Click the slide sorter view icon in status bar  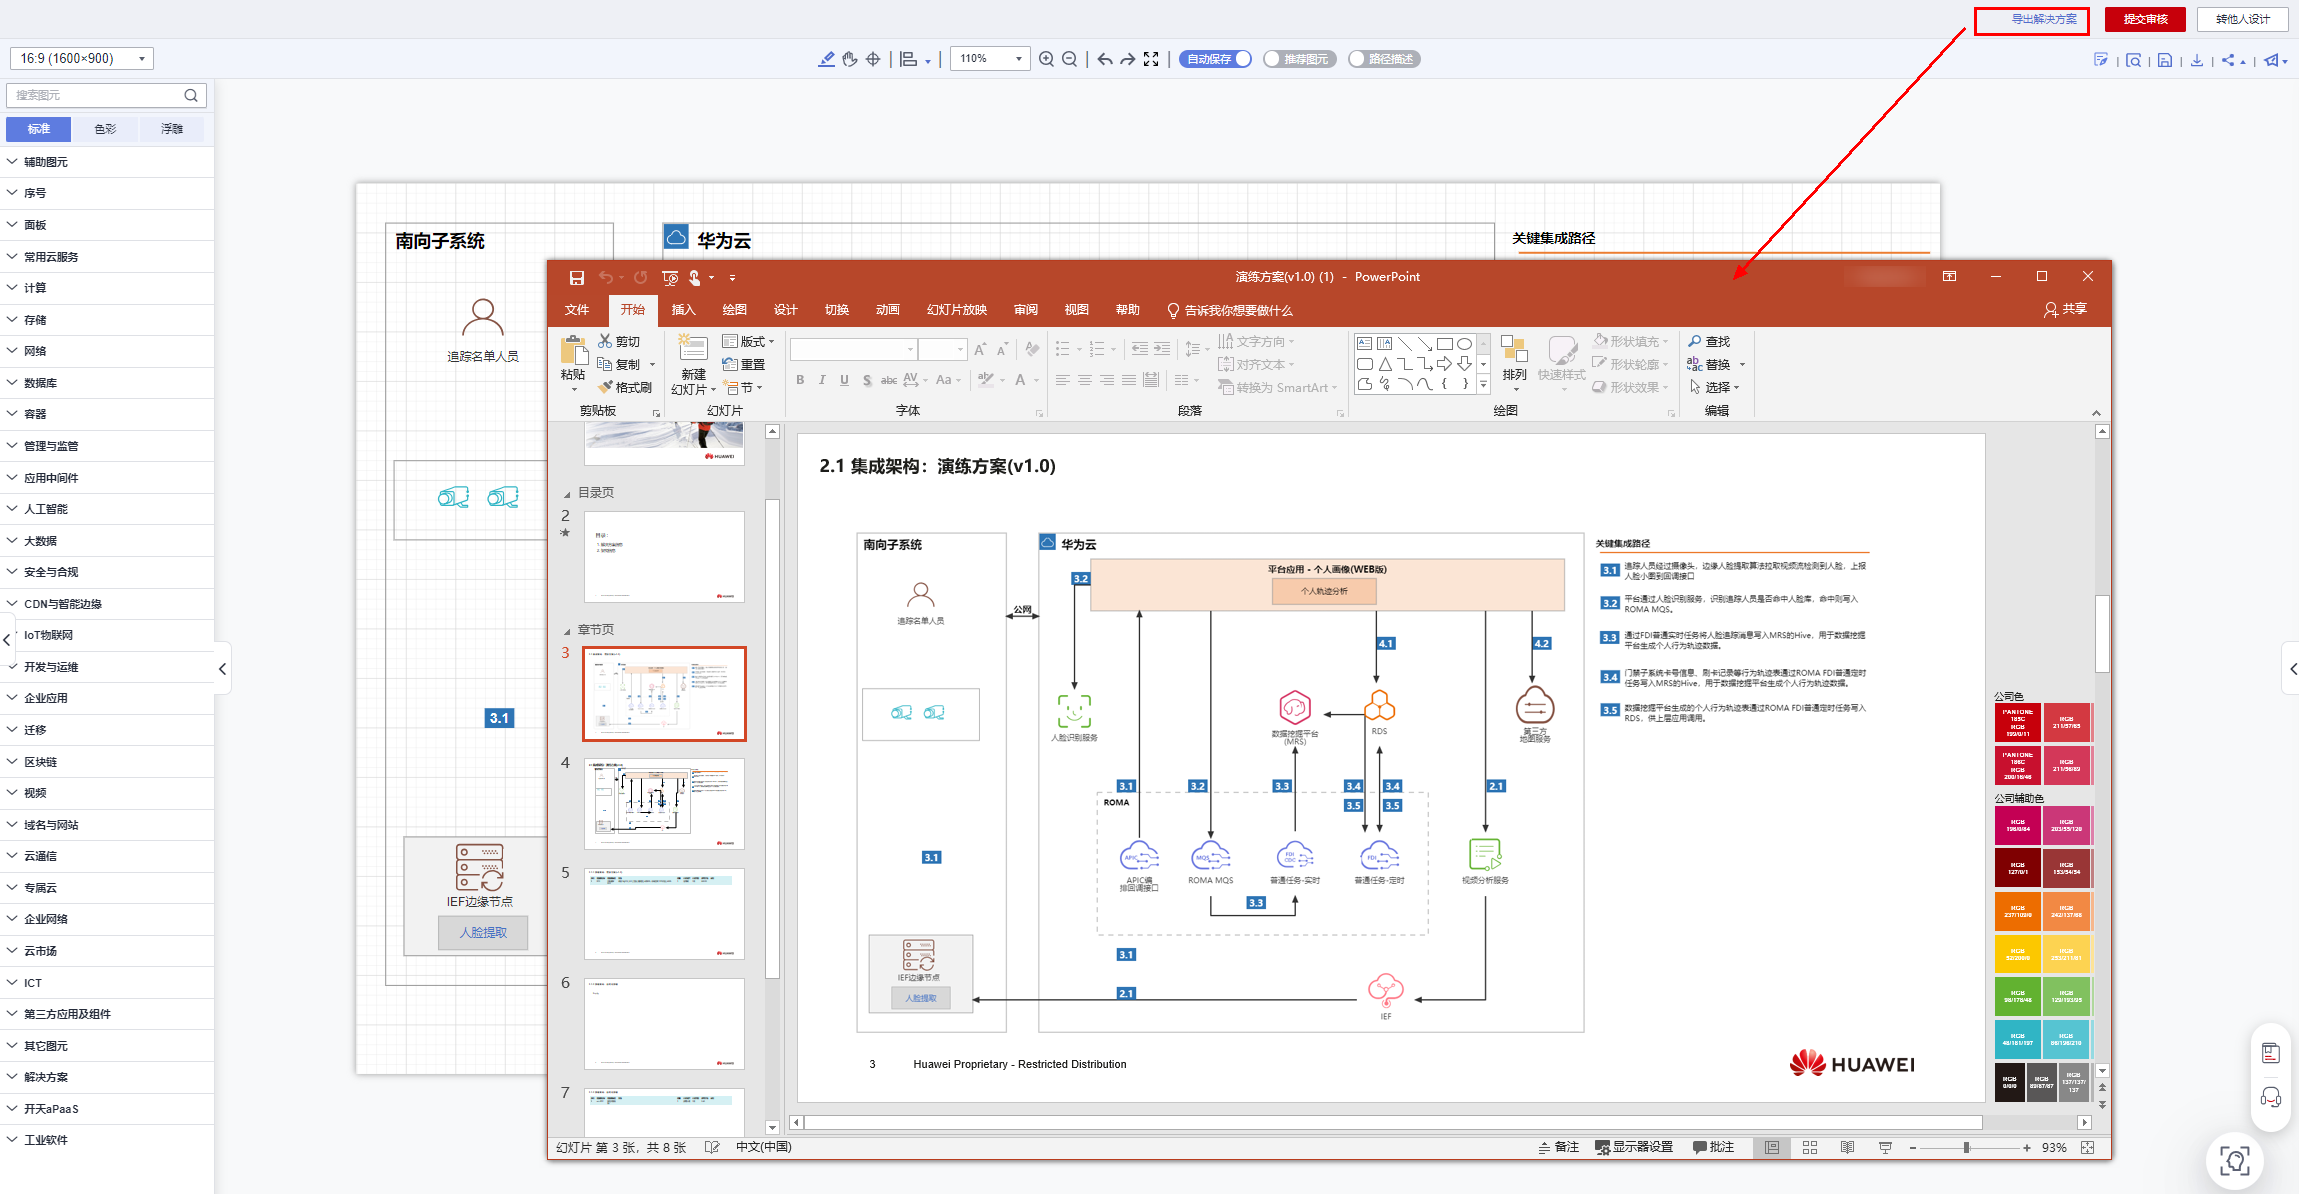point(1809,1148)
